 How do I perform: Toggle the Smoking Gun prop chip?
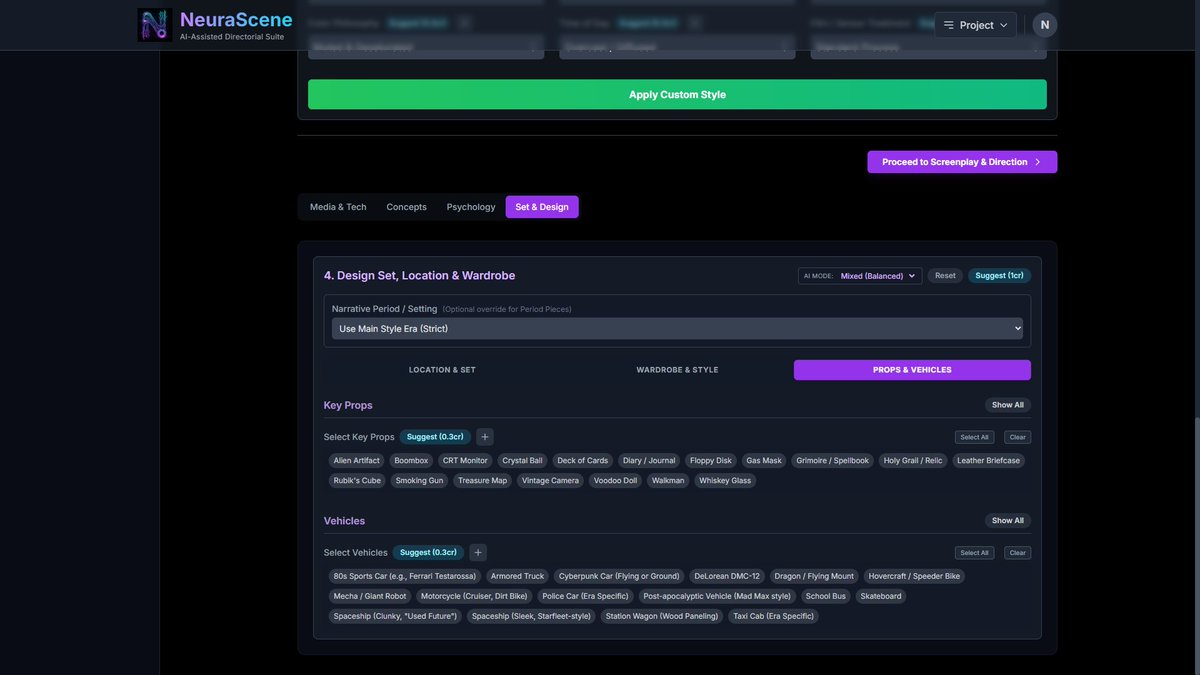(419, 481)
